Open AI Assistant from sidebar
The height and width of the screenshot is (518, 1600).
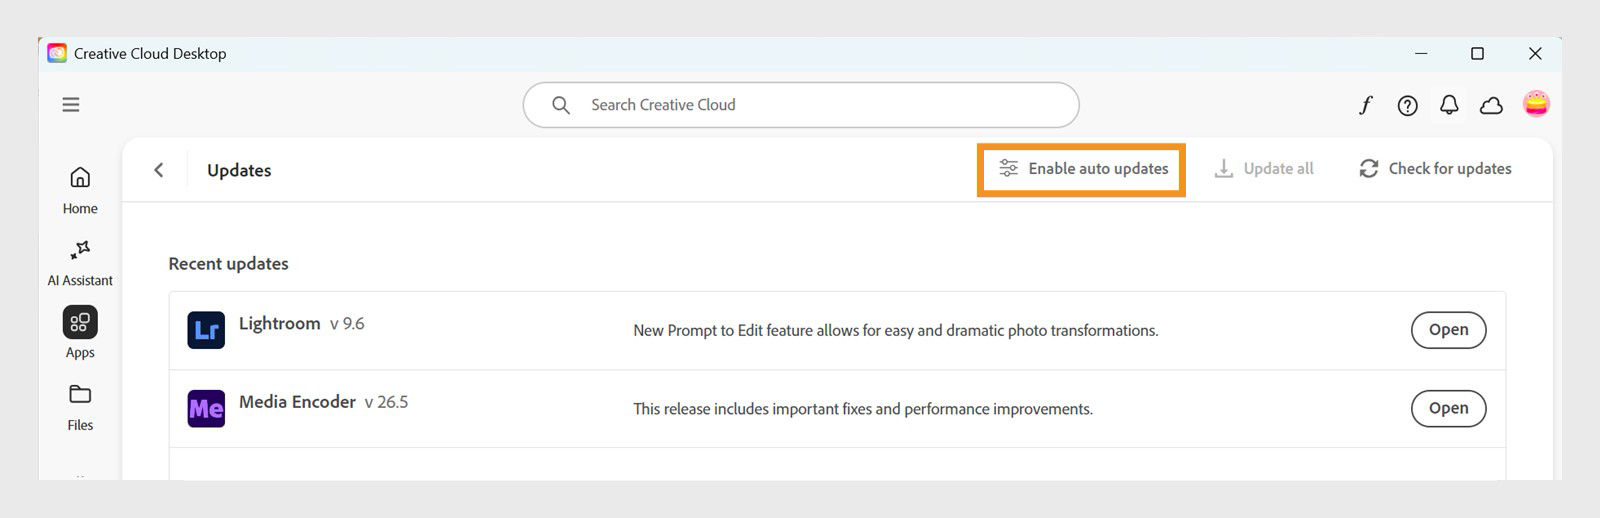coord(80,264)
